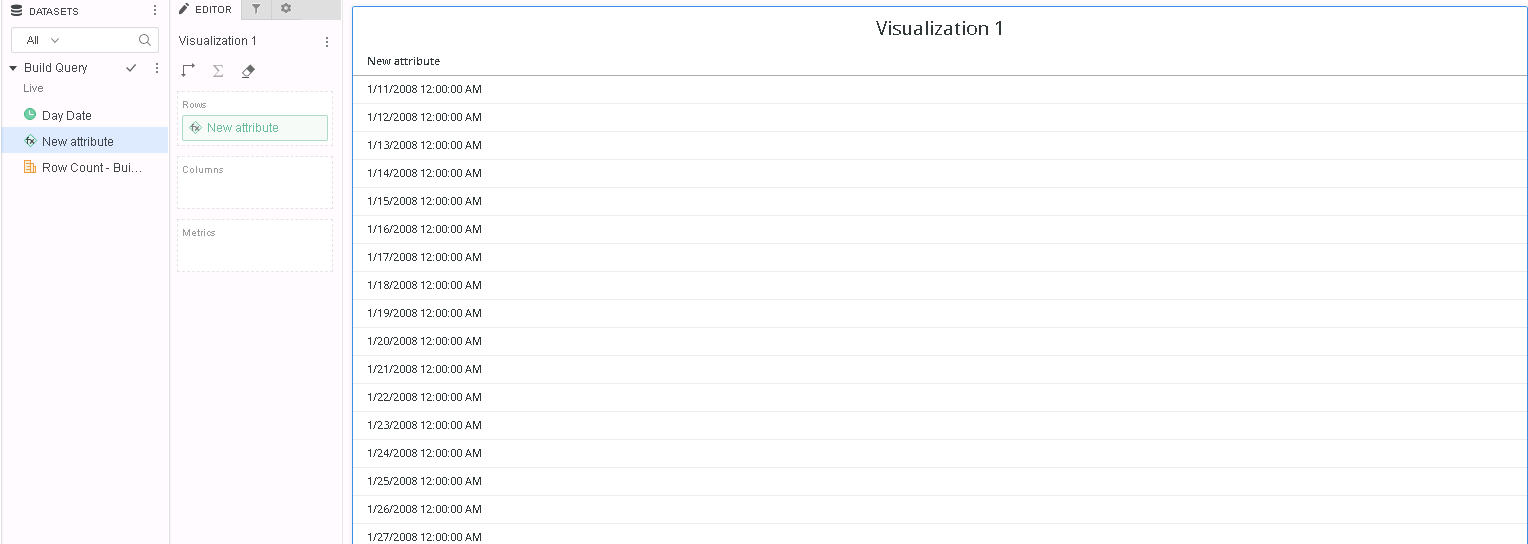The width and height of the screenshot is (1528, 544).
Task: Click the eraser clear icon
Action: 248,71
